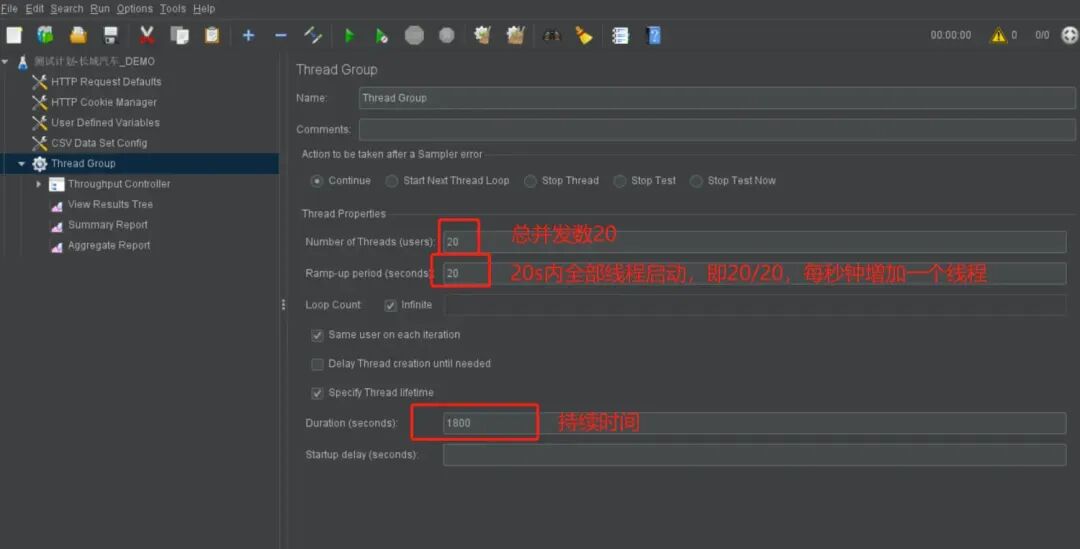Choose Stop Test Now radio option
This screenshot has height=549, width=1080.
click(x=696, y=181)
